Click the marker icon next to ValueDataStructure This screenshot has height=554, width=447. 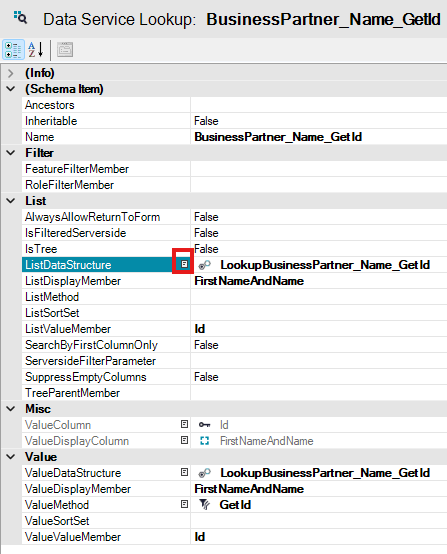[x=184, y=472]
